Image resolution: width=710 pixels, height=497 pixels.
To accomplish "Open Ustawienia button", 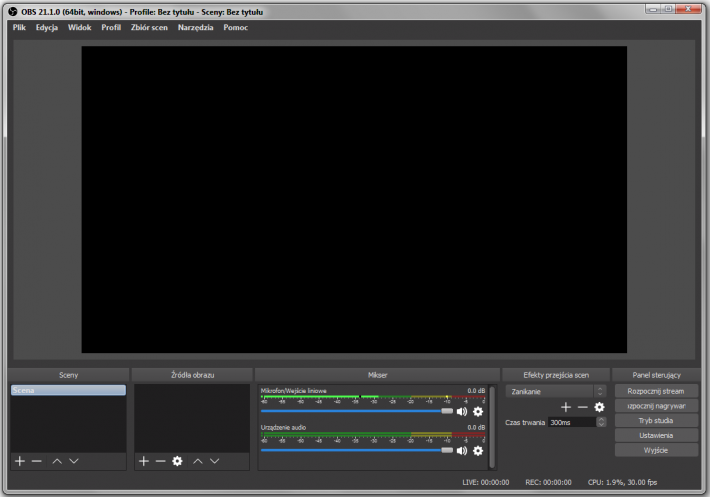I will (656, 435).
